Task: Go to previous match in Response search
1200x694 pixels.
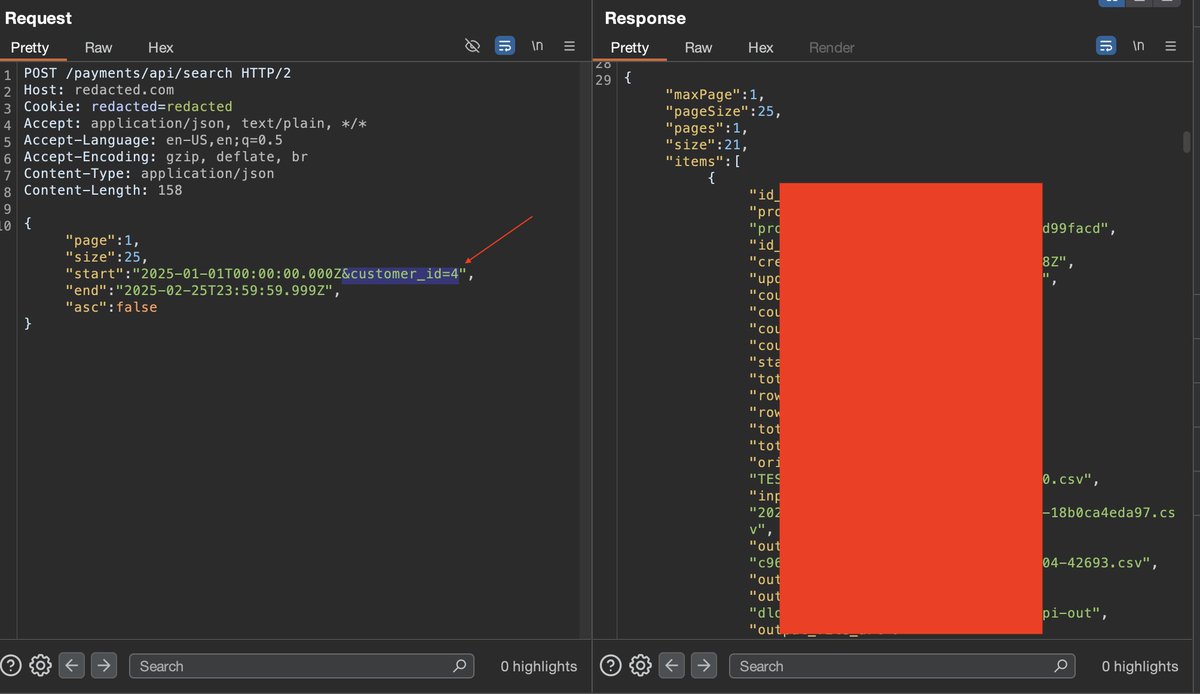Action: tap(671, 665)
